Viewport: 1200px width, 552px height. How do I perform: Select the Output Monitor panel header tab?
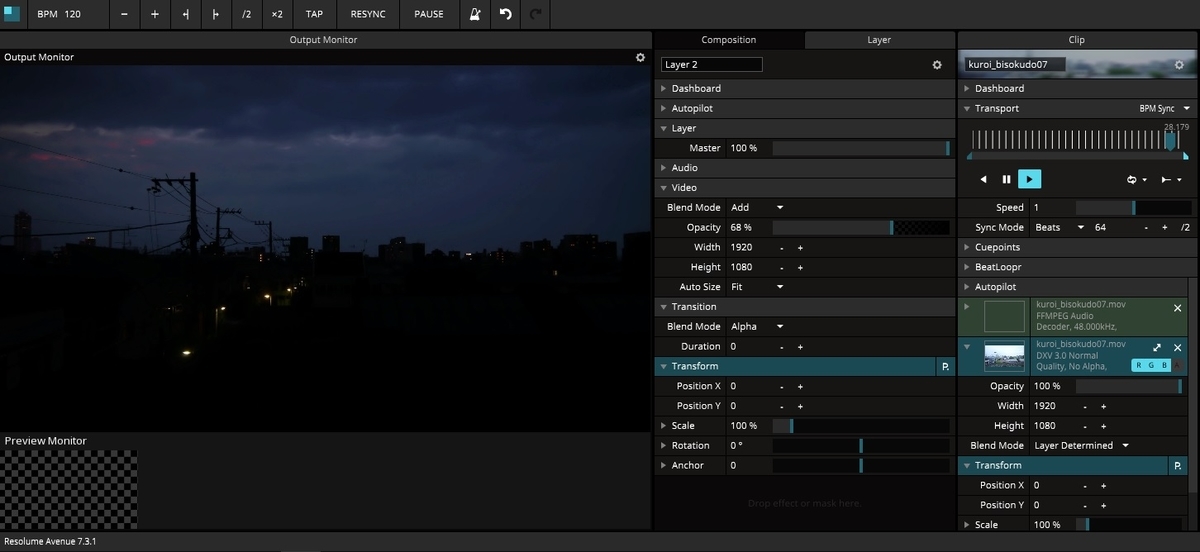pyautogui.click(x=323, y=40)
